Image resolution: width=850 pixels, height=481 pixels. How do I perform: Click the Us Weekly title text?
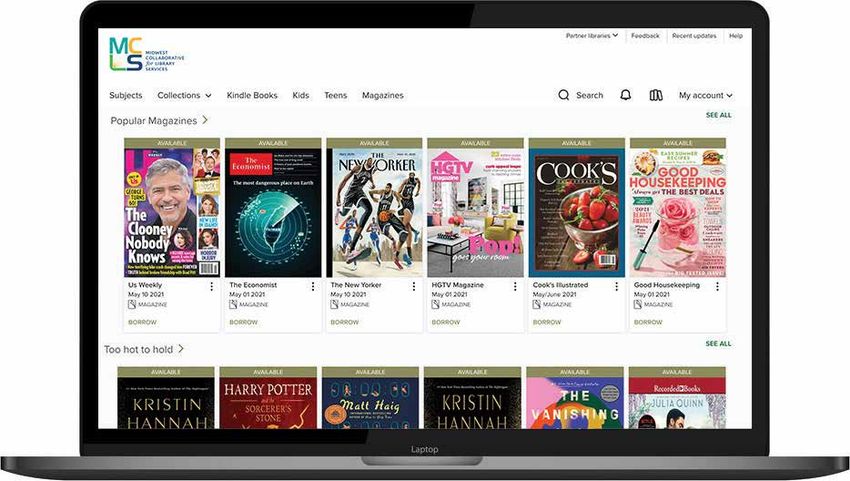click(x=145, y=285)
